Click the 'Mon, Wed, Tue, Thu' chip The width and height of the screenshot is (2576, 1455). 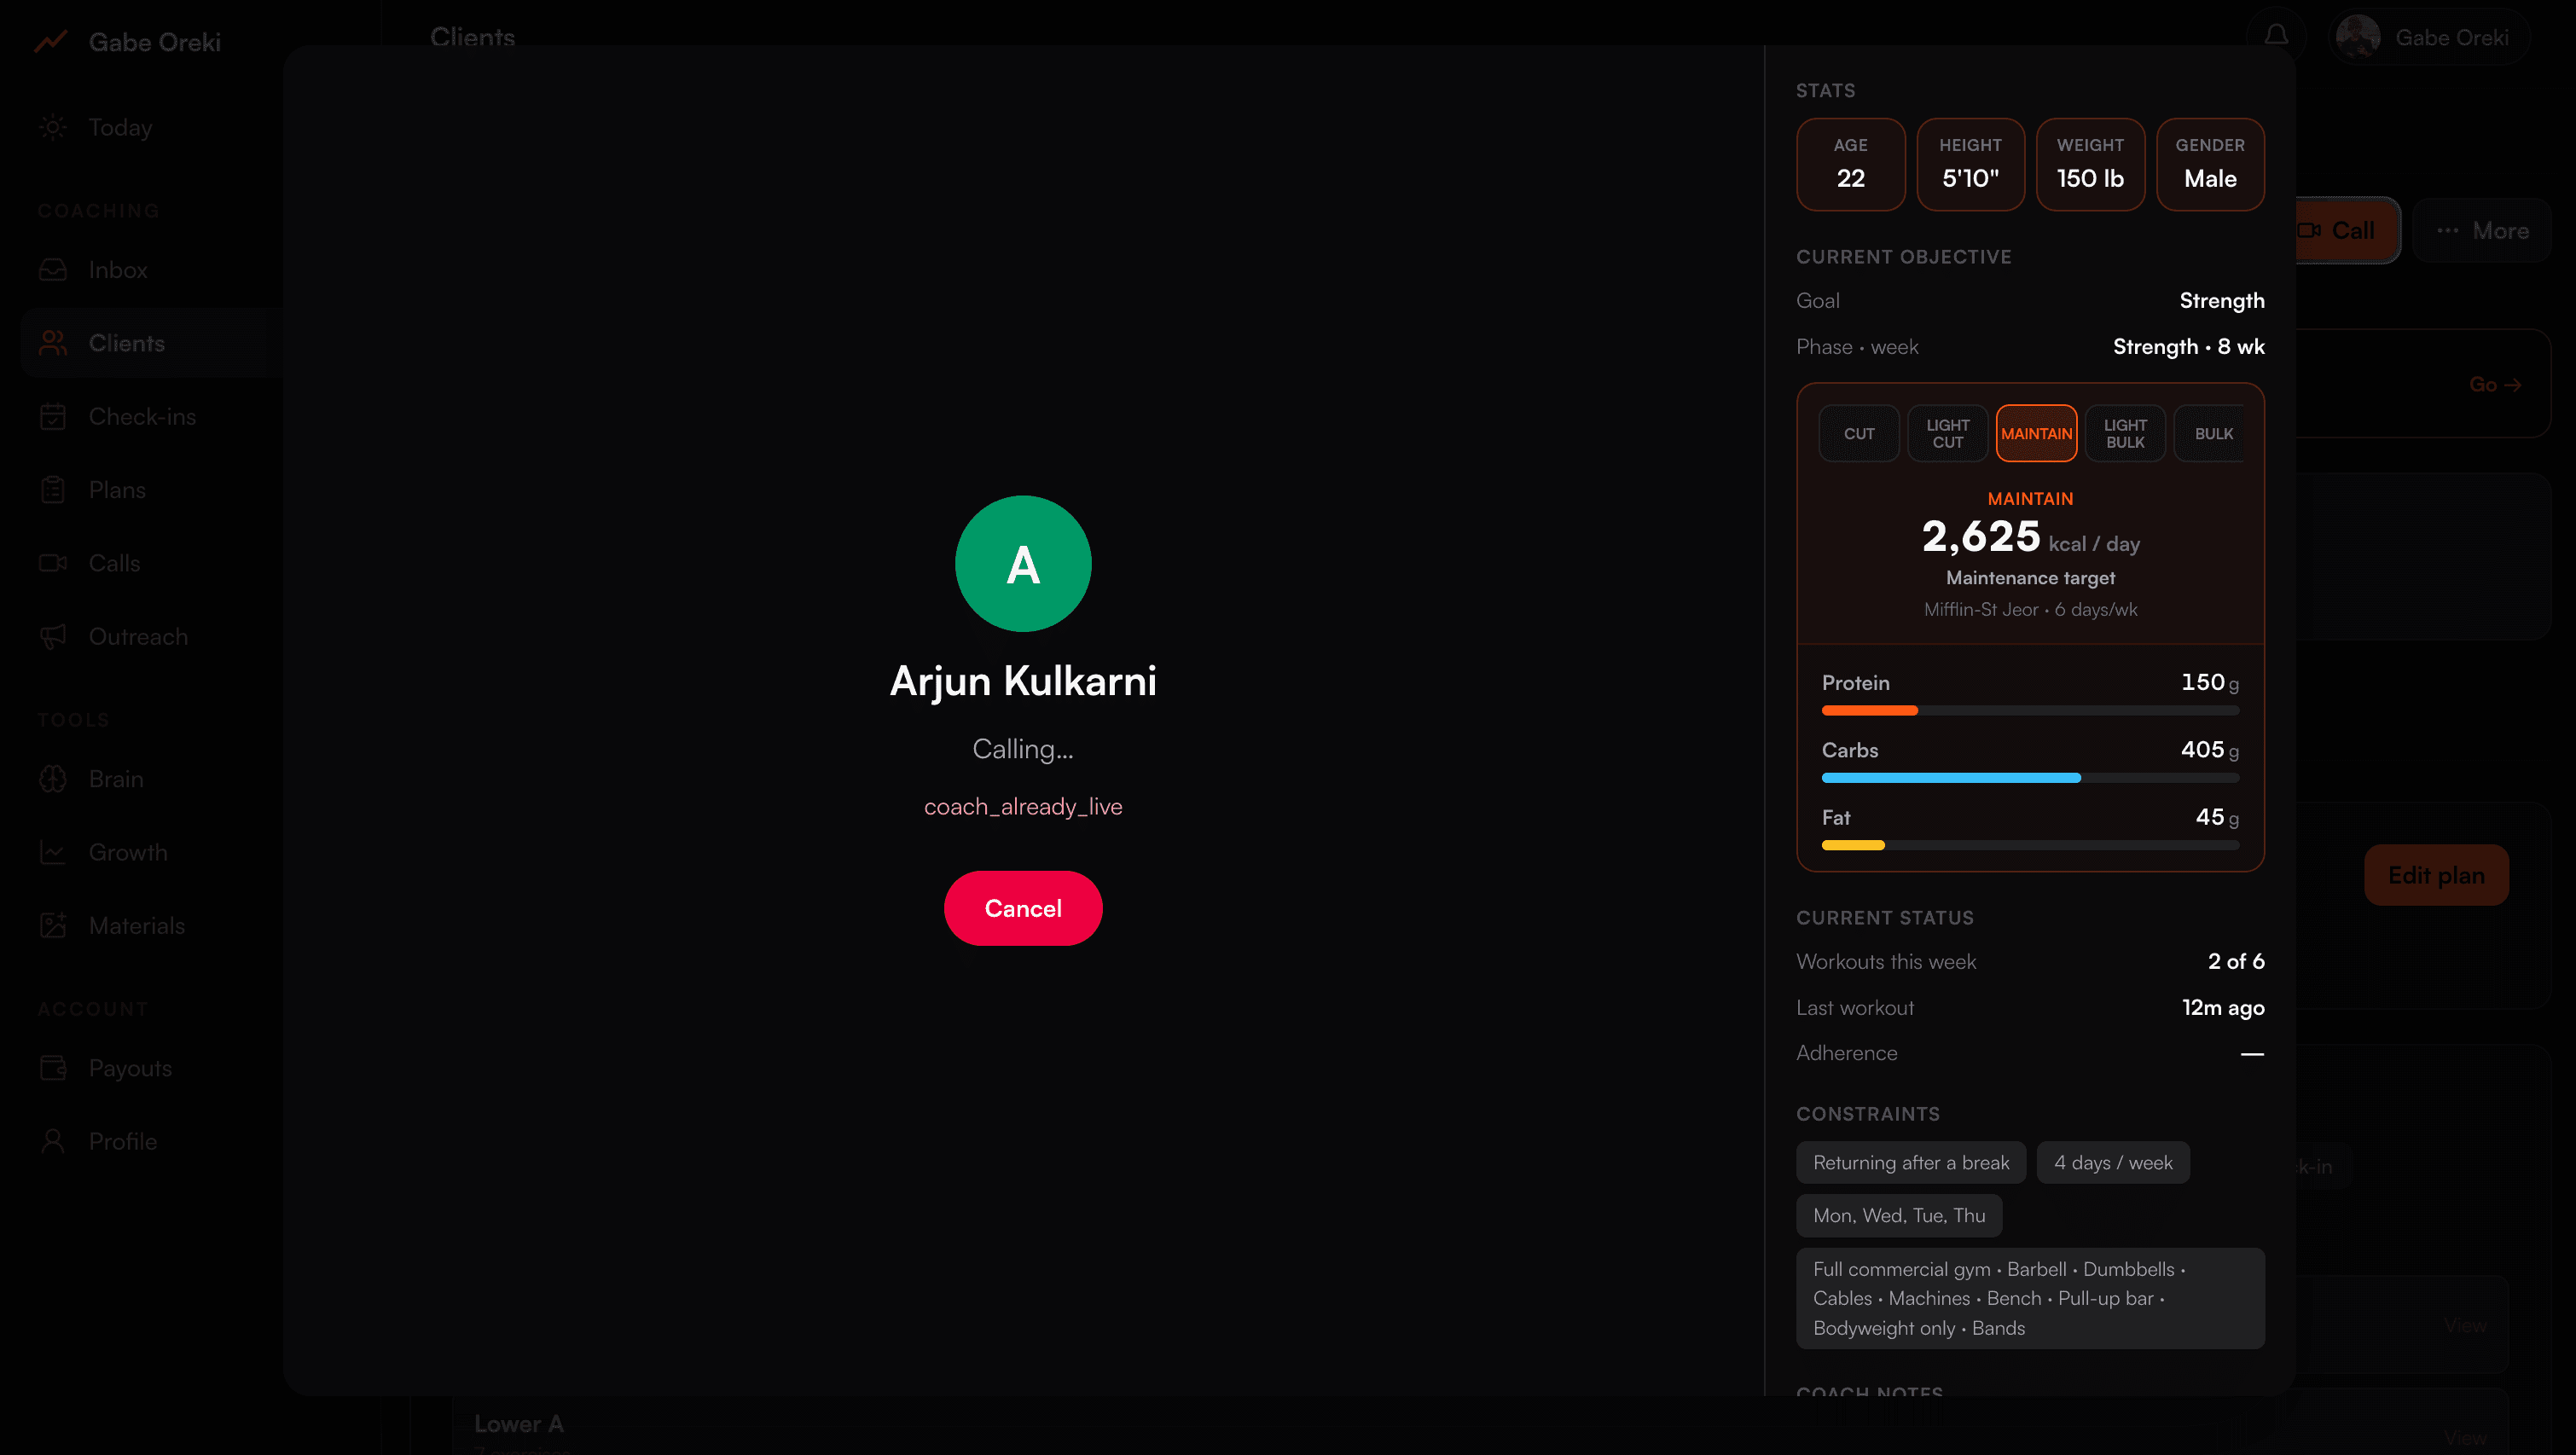coord(1899,1215)
